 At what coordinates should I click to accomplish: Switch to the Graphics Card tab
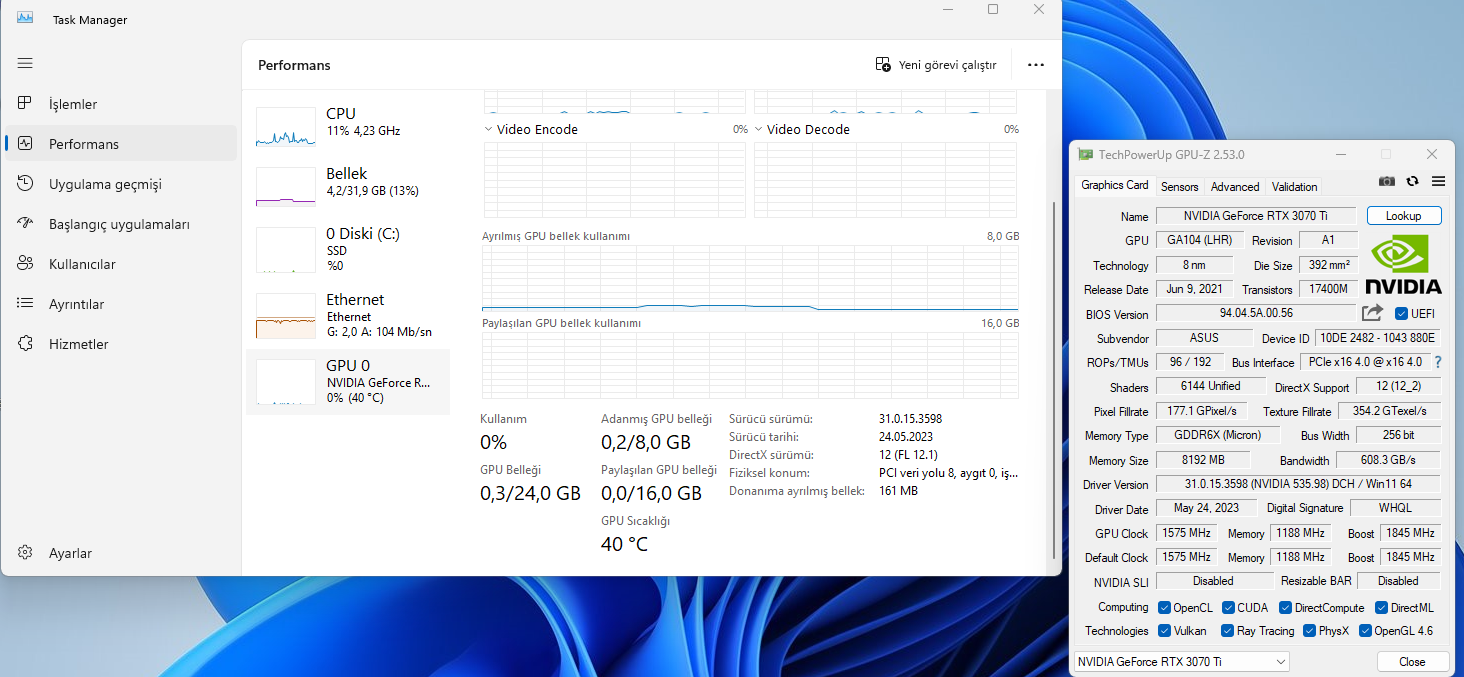pos(1114,186)
